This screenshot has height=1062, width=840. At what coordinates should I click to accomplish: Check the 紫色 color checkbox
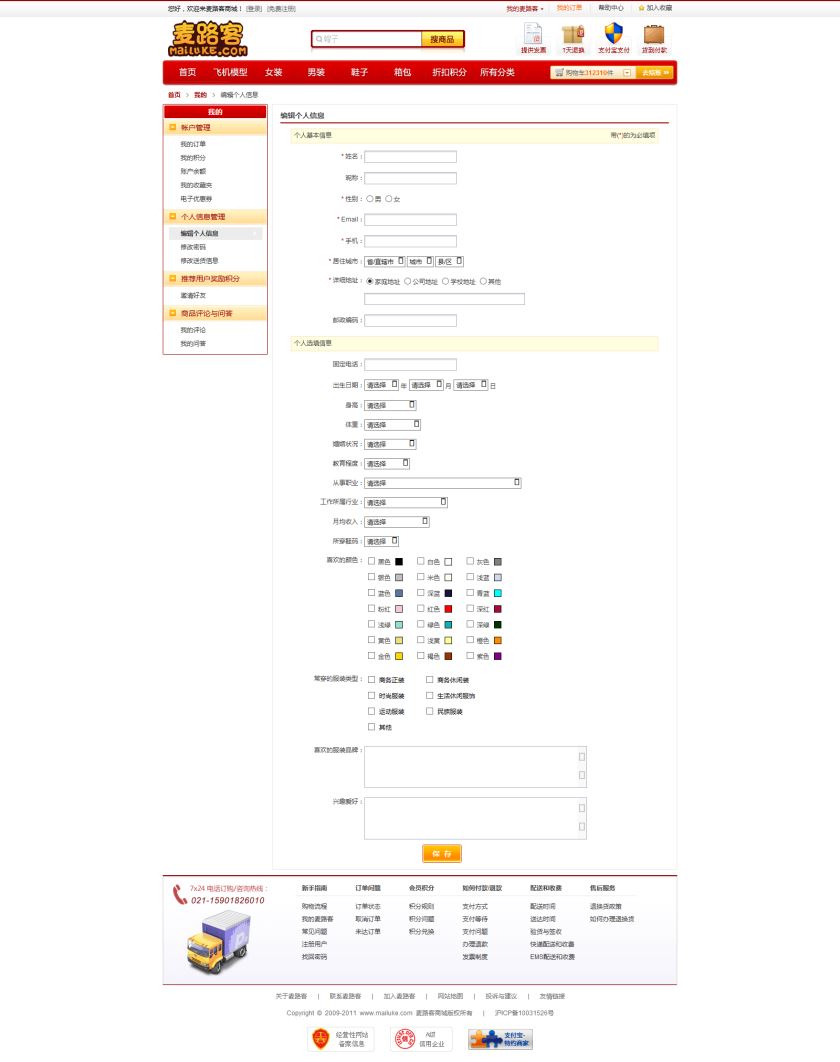point(470,656)
